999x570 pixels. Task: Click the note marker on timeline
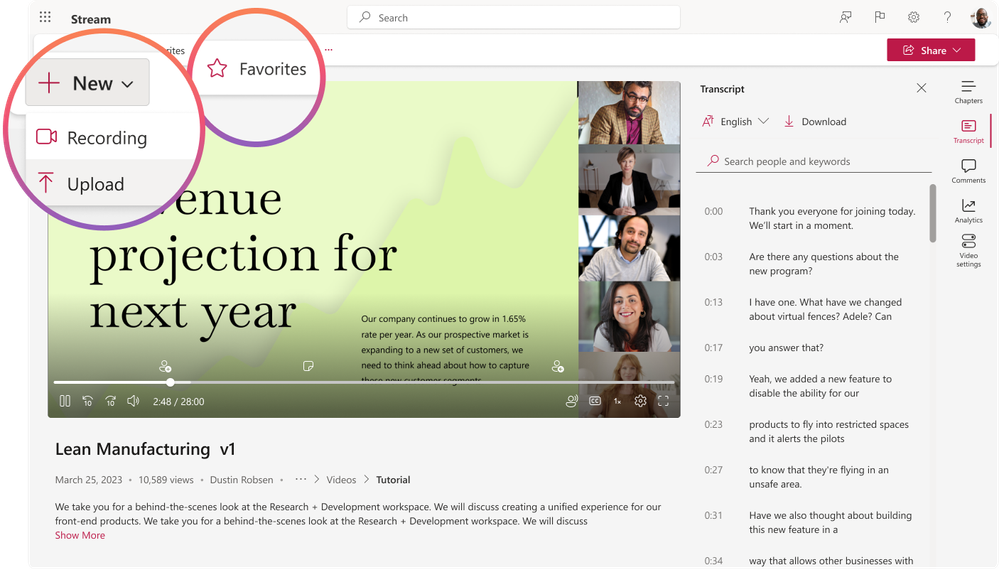coord(308,366)
